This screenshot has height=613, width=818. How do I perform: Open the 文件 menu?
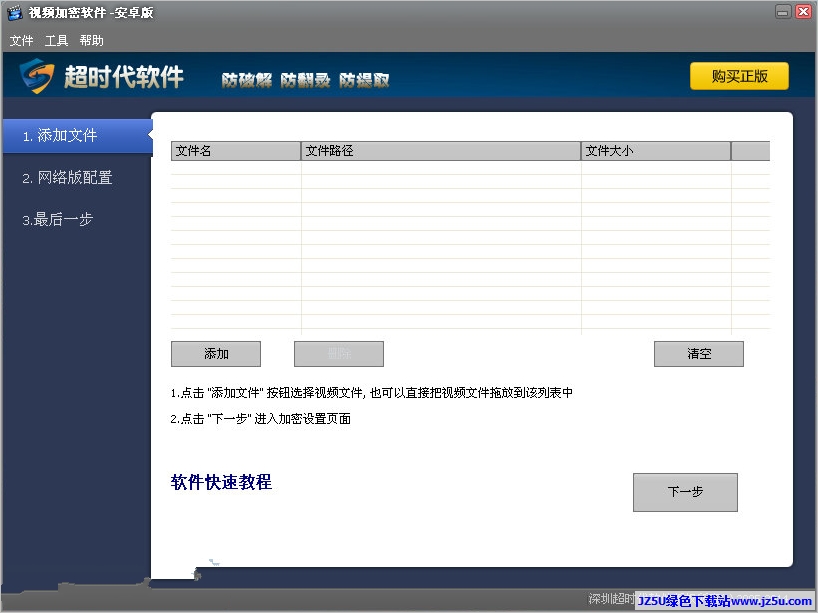[x=21, y=41]
